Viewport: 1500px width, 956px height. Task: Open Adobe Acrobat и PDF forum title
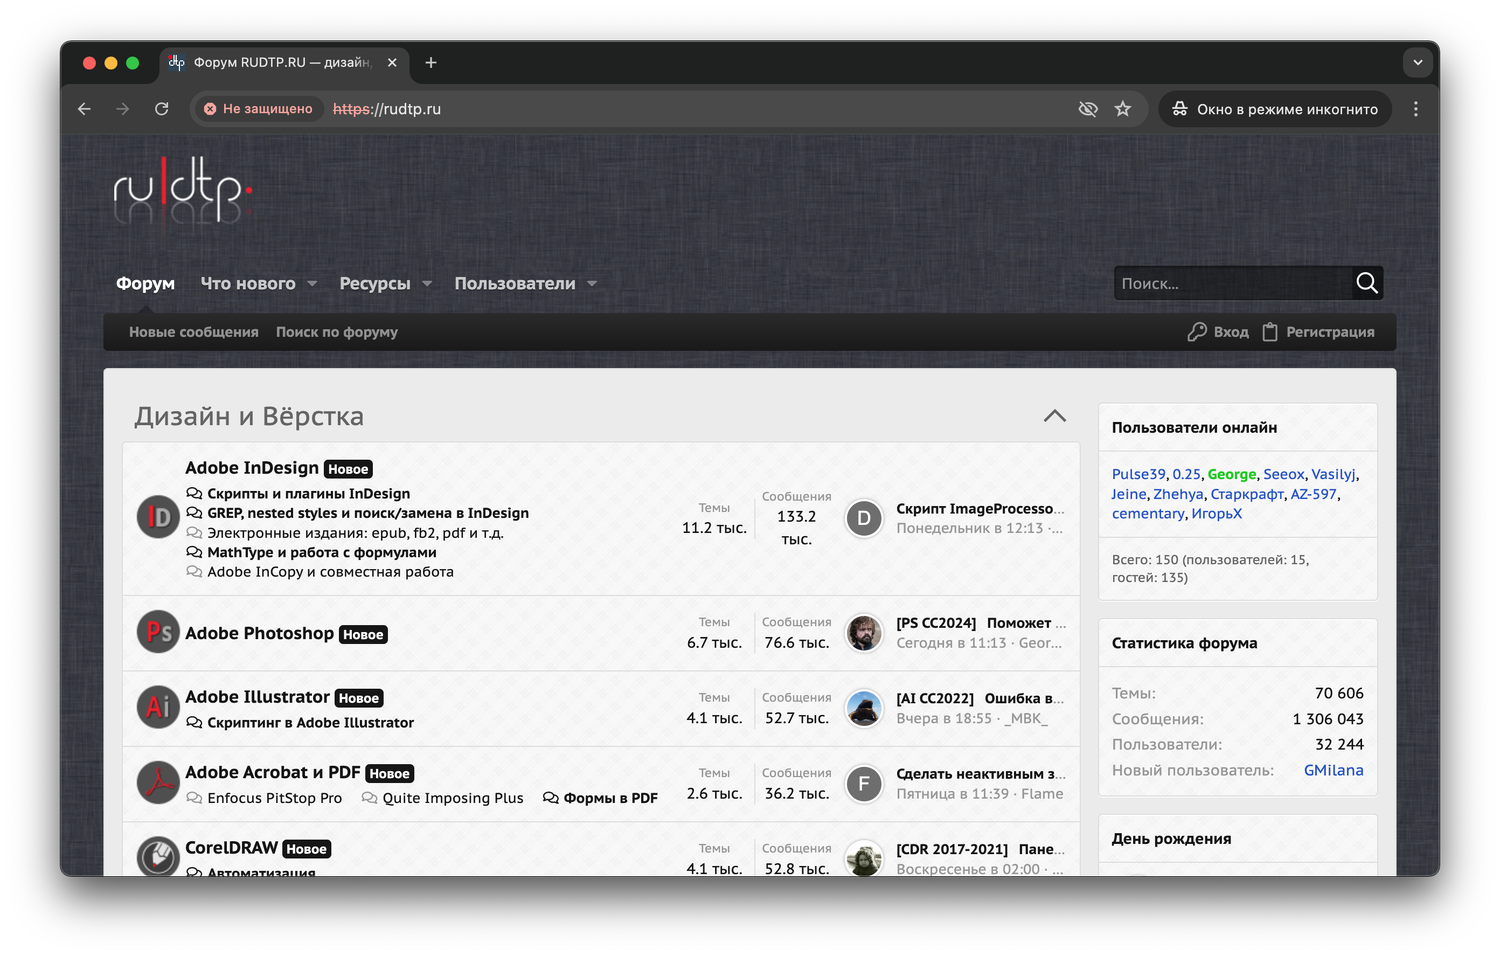(272, 772)
